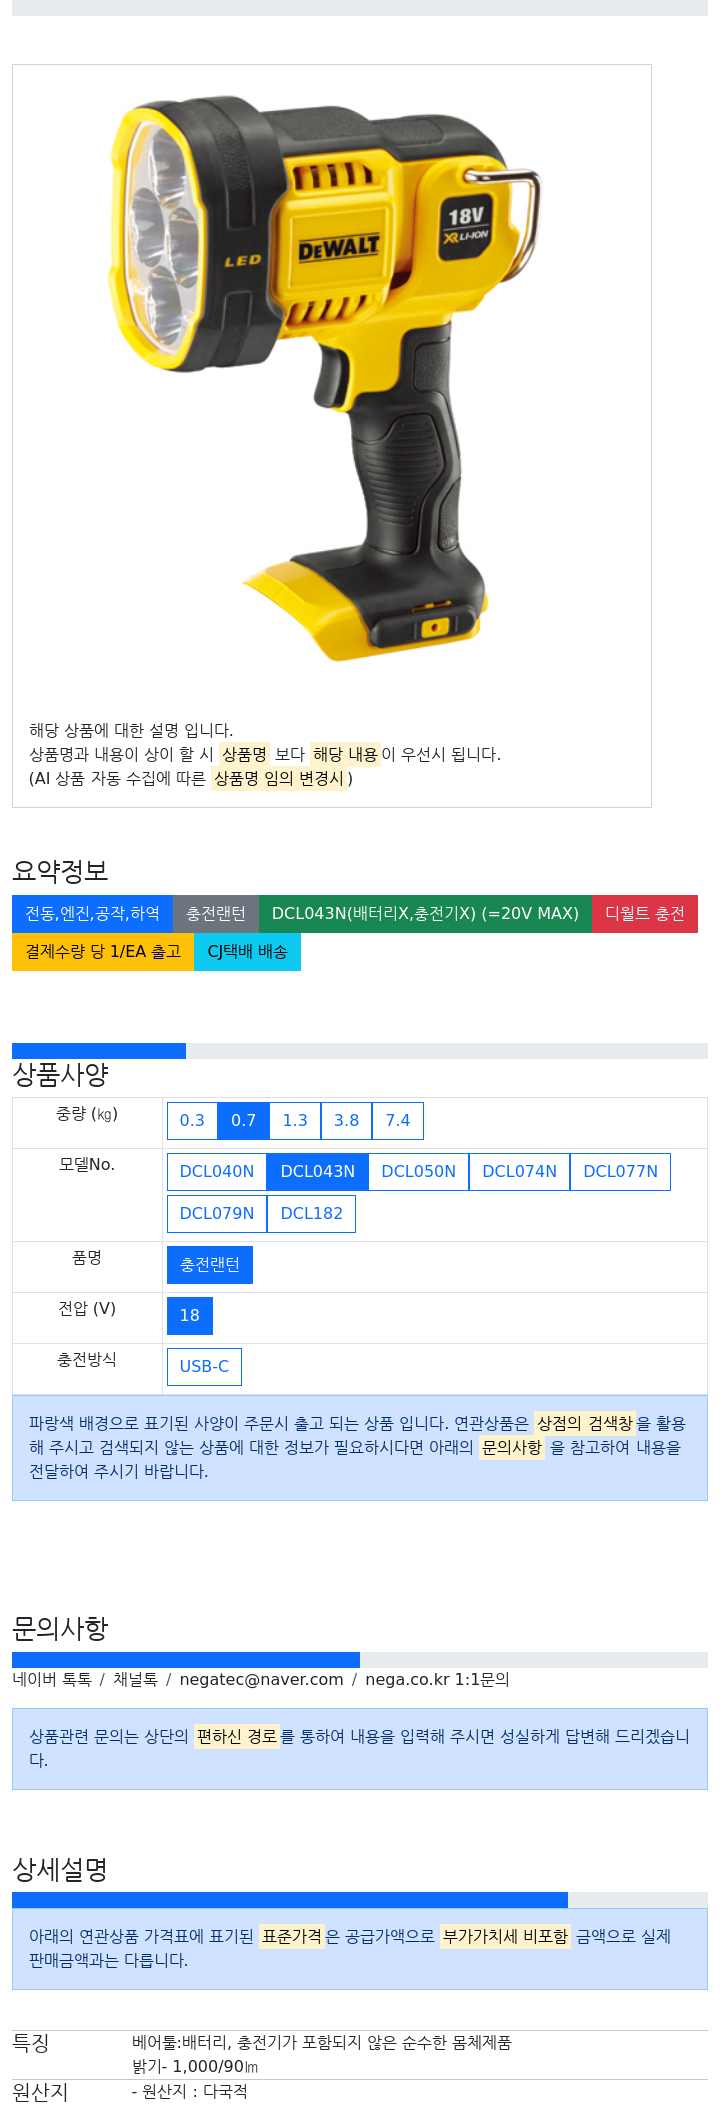Pick the 7.4 kg weight option

(x=398, y=1121)
